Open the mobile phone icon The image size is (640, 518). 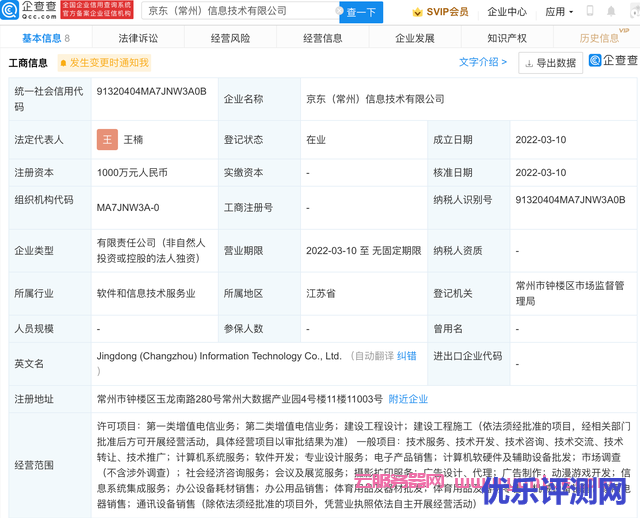tap(590, 11)
